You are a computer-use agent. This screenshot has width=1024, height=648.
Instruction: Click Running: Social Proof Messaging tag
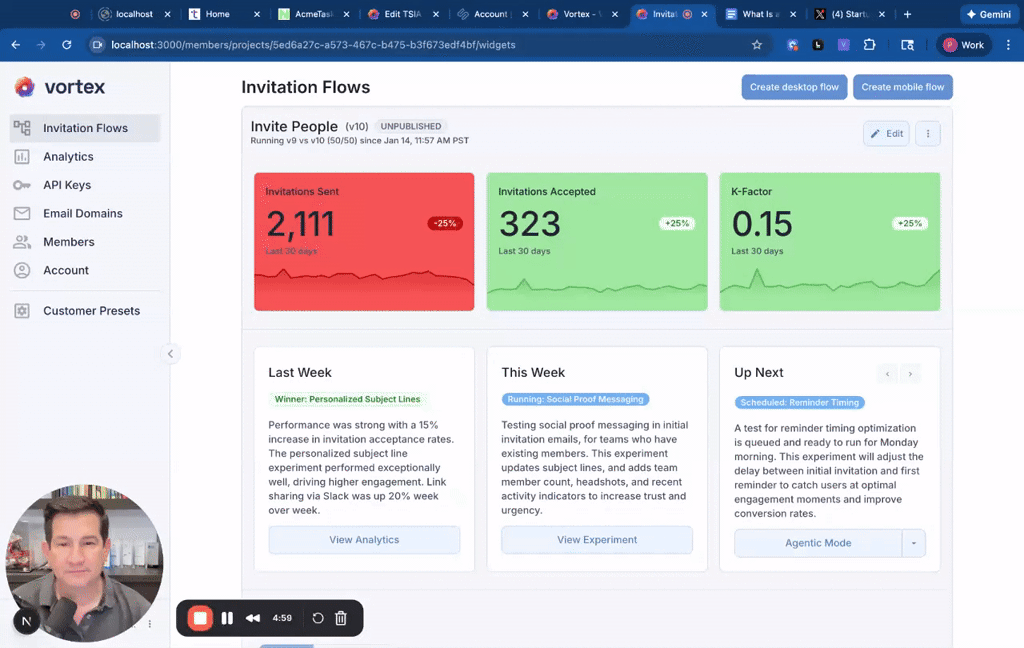(575, 399)
